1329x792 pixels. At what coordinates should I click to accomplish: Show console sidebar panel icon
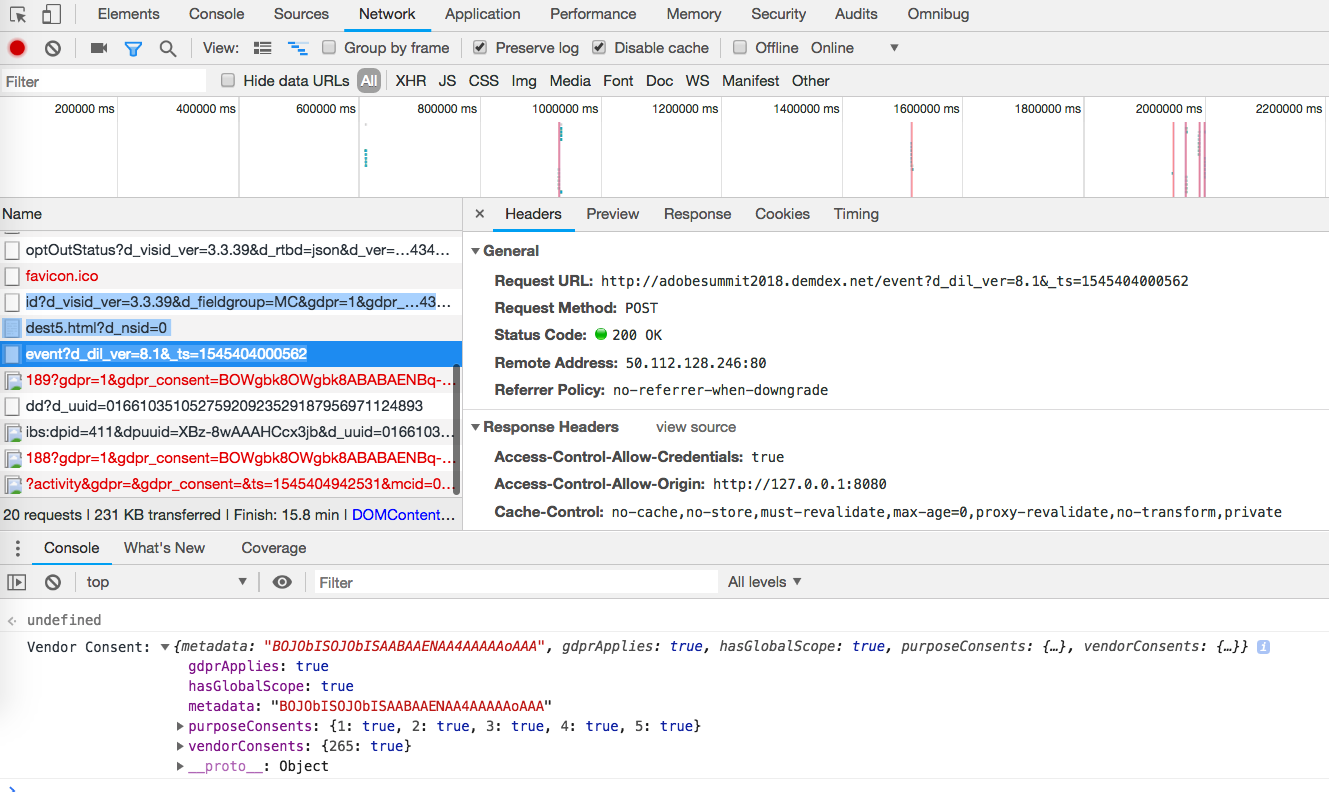tap(17, 582)
